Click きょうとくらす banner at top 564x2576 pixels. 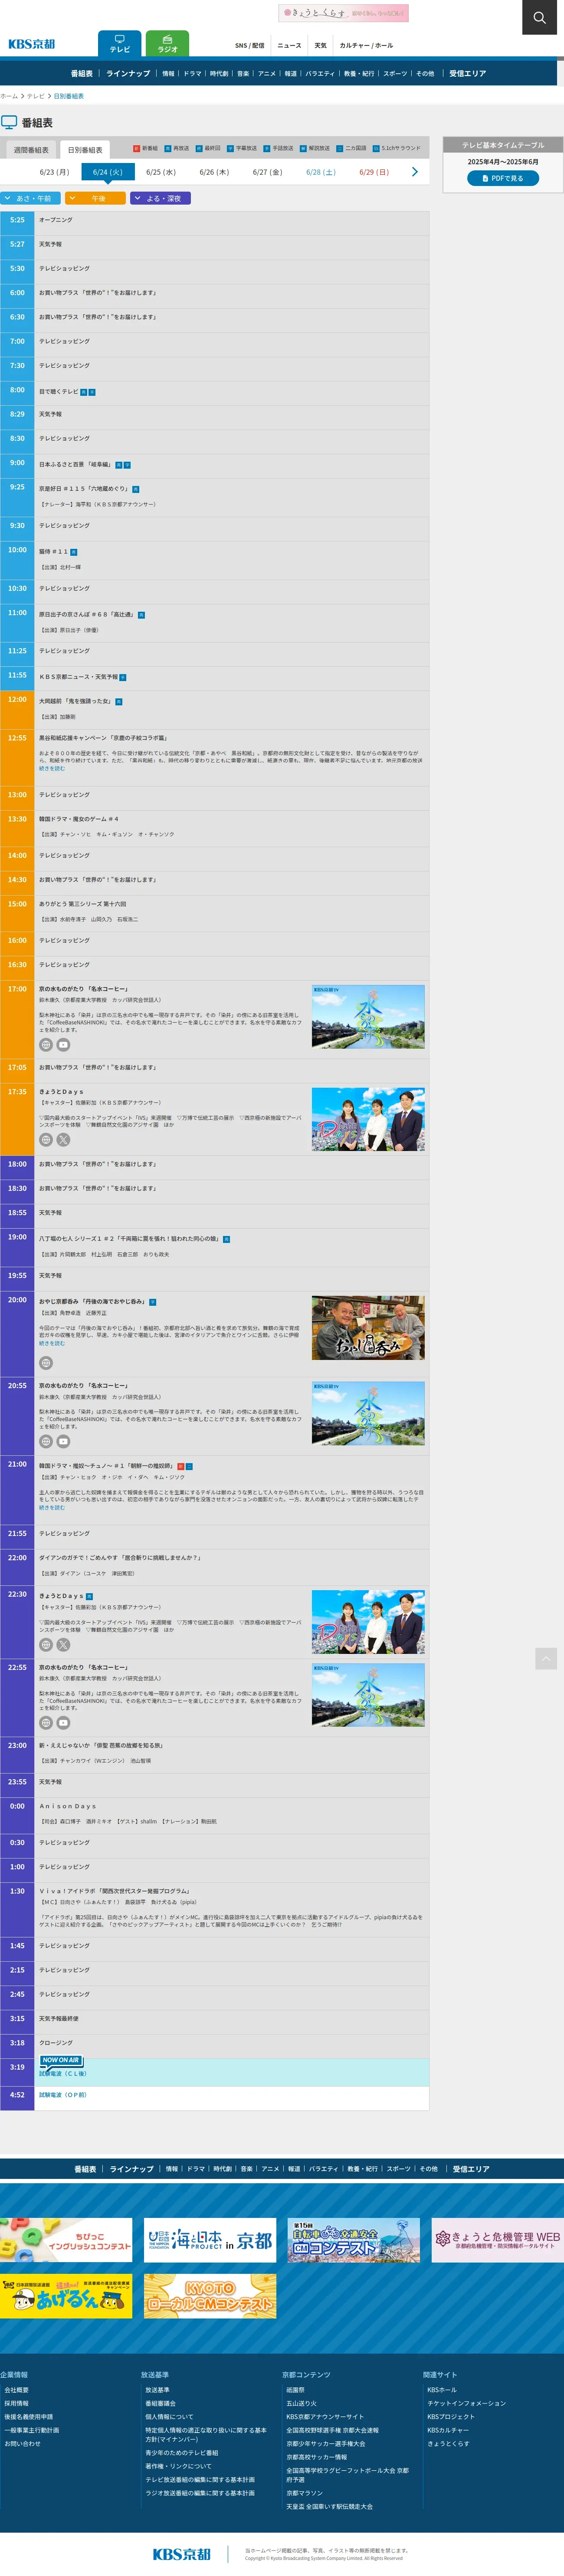(343, 13)
